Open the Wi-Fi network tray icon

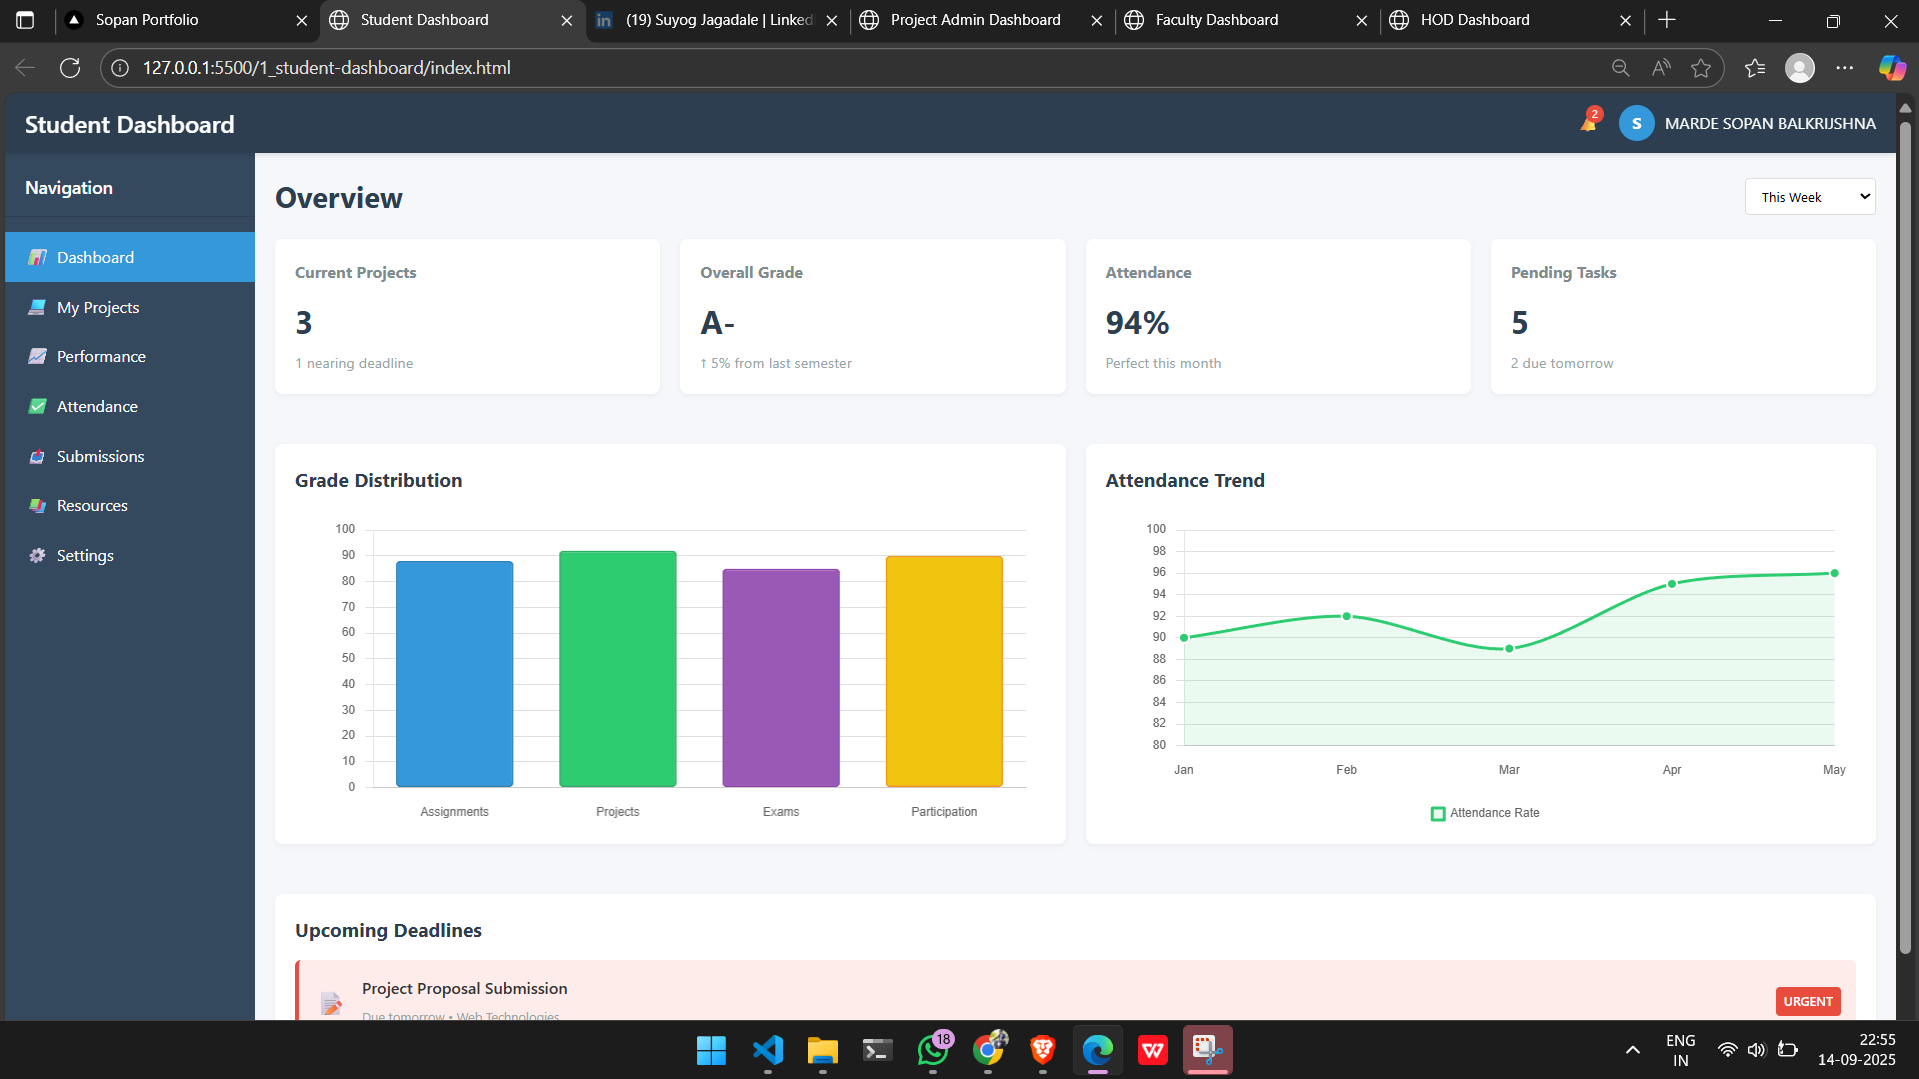pyautogui.click(x=1727, y=1050)
